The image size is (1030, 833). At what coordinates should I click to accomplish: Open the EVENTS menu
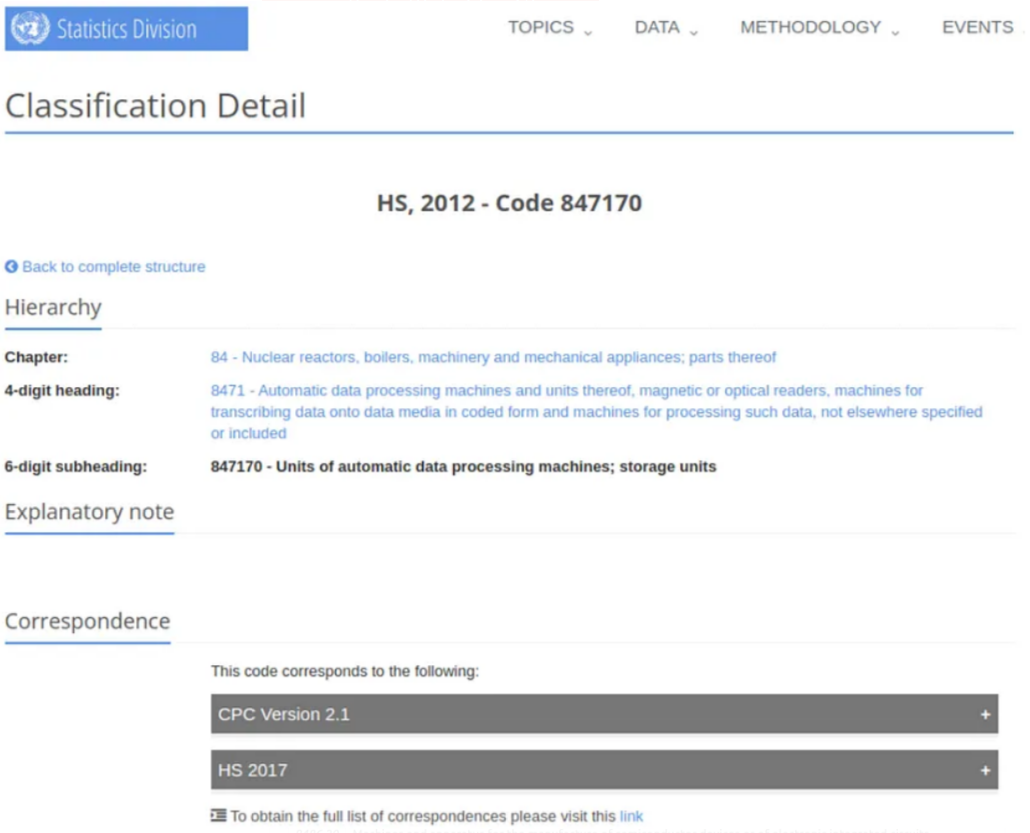pos(977,28)
